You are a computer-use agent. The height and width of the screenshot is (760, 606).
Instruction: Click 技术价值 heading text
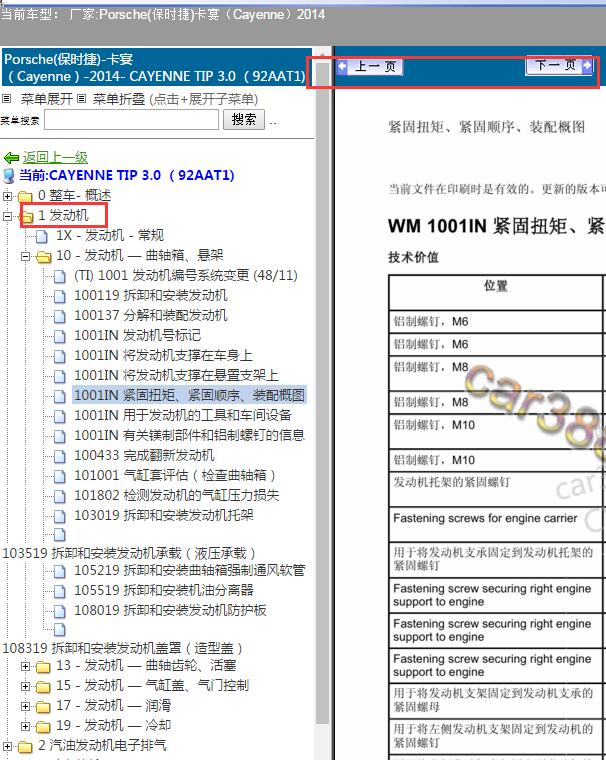(413, 257)
